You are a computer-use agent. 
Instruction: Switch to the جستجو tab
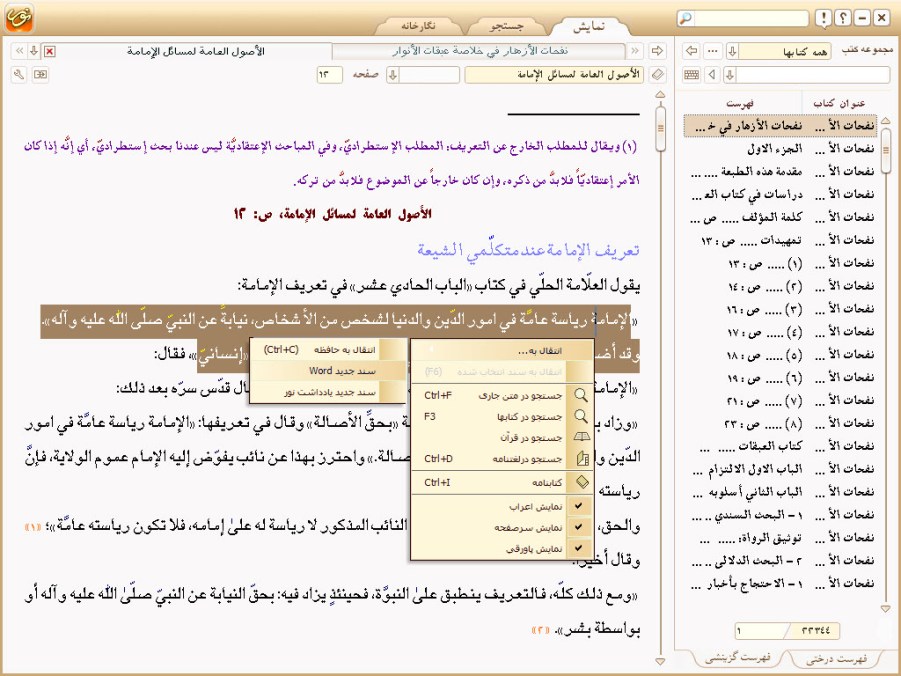coord(506,26)
